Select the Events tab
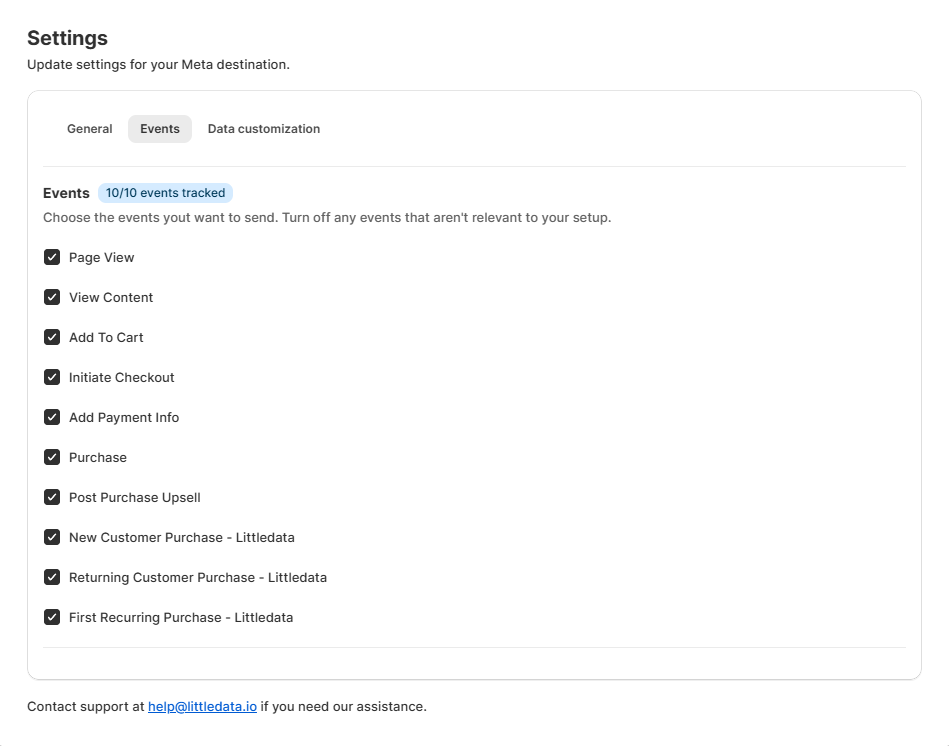The width and height of the screenshot is (949, 746). coord(160,129)
